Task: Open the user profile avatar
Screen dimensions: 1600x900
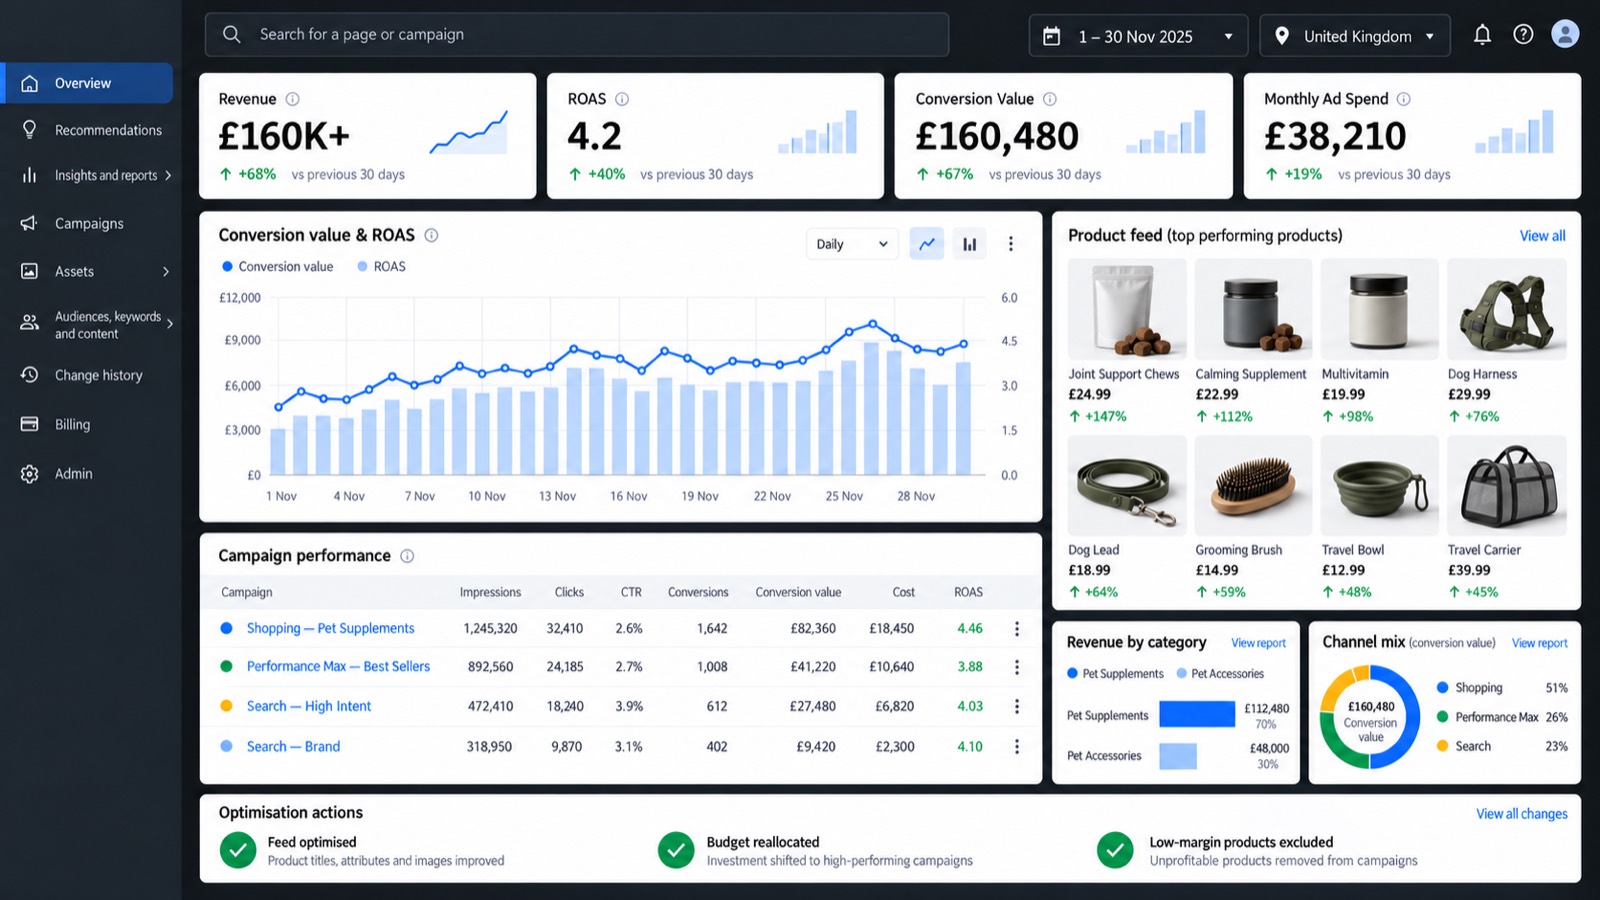Action: (x=1565, y=34)
